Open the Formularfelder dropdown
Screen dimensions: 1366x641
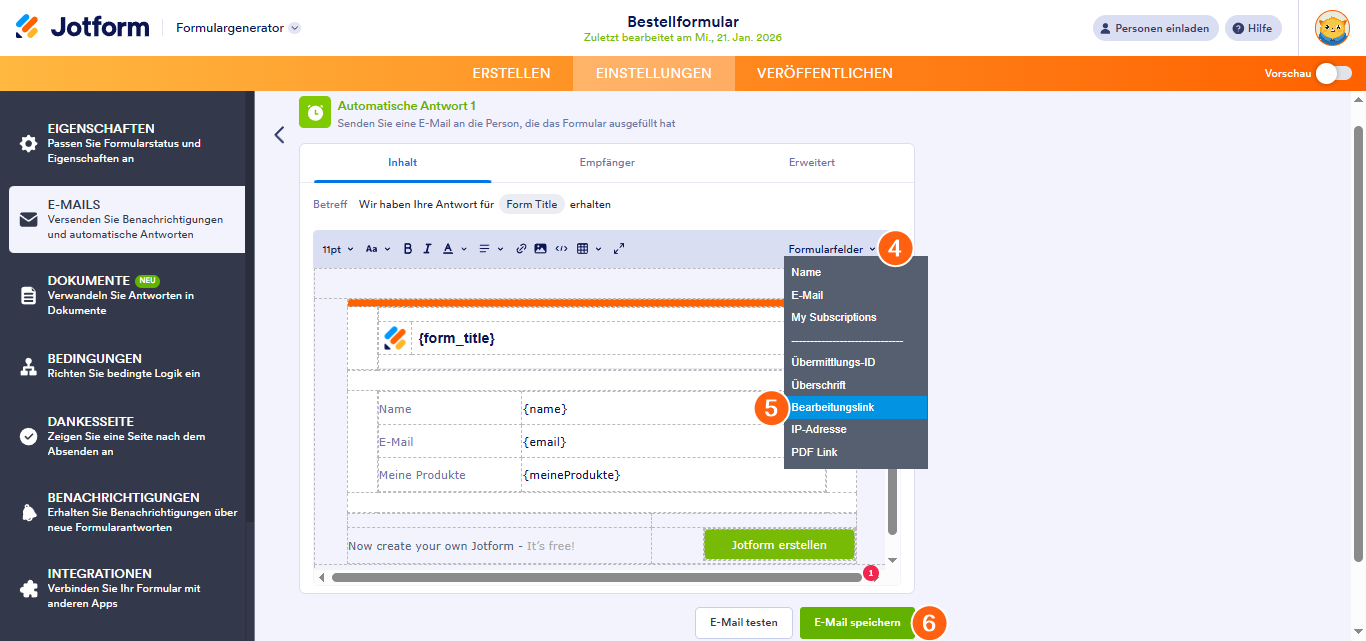point(832,249)
